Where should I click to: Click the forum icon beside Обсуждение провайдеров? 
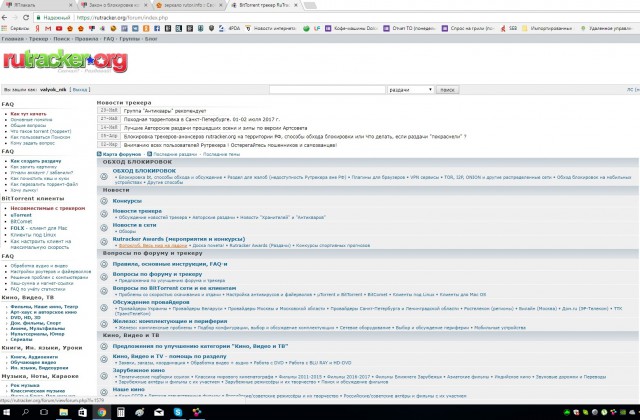click(104, 308)
